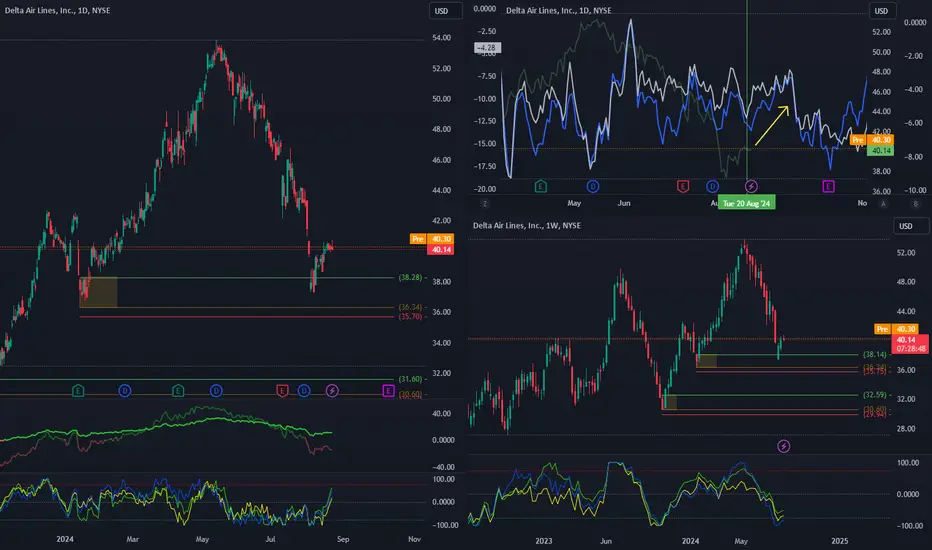Click the red earnings E marker in top-right chart
This screenshot has height=550, width=932.
point(682,187)
